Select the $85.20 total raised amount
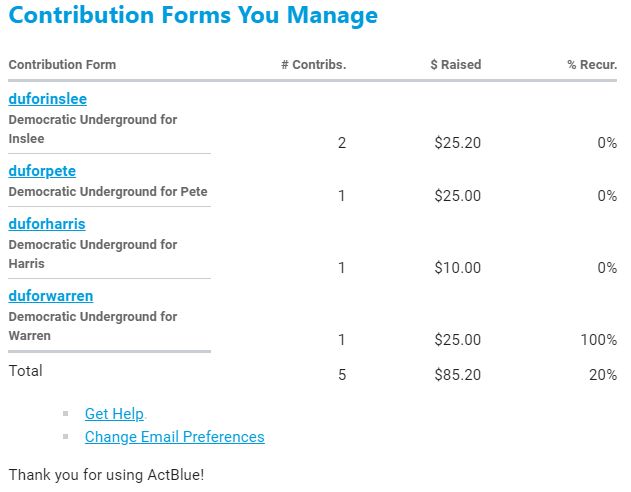The height and width of the screenshot is (492, 631). tap(457, 375)
